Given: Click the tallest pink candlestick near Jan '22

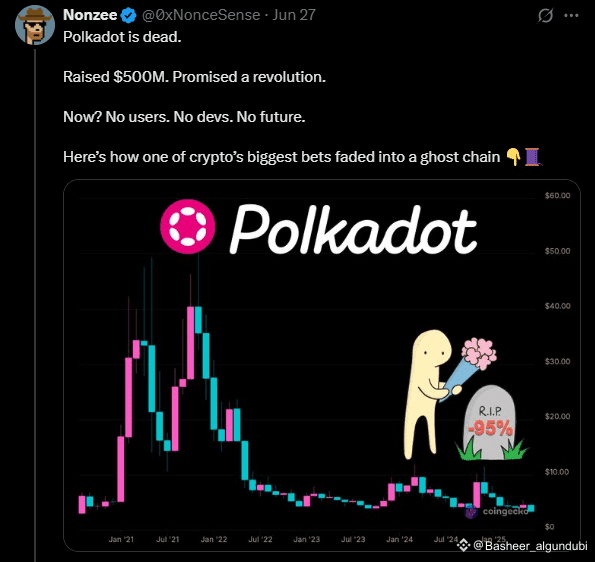Looking at the screenshot, I should (190, 343).
